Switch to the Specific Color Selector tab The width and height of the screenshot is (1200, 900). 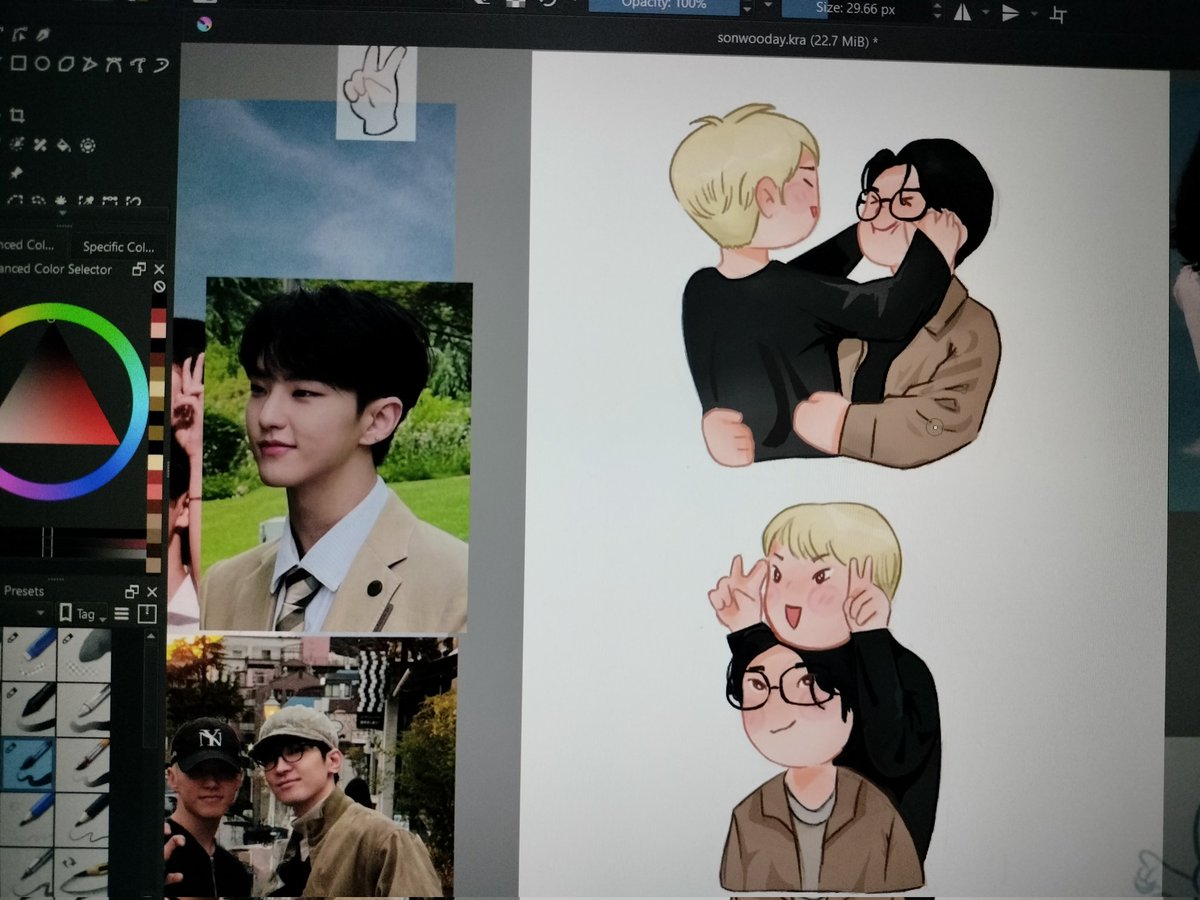pos(118,246)
